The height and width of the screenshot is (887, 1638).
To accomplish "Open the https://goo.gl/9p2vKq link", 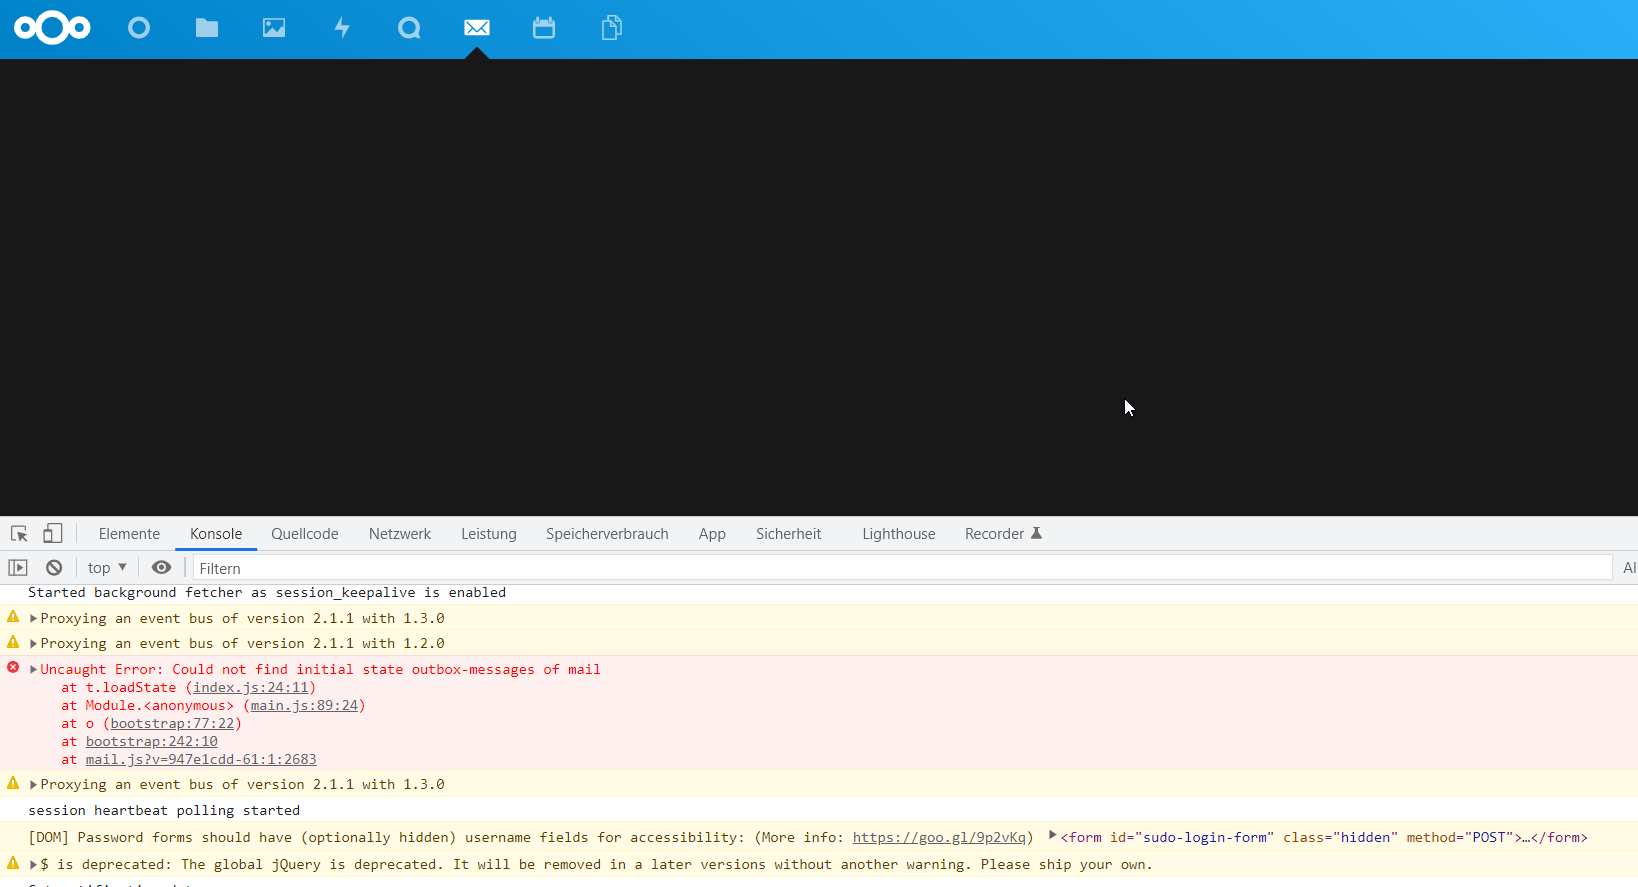I will click(x=939, y=838).
